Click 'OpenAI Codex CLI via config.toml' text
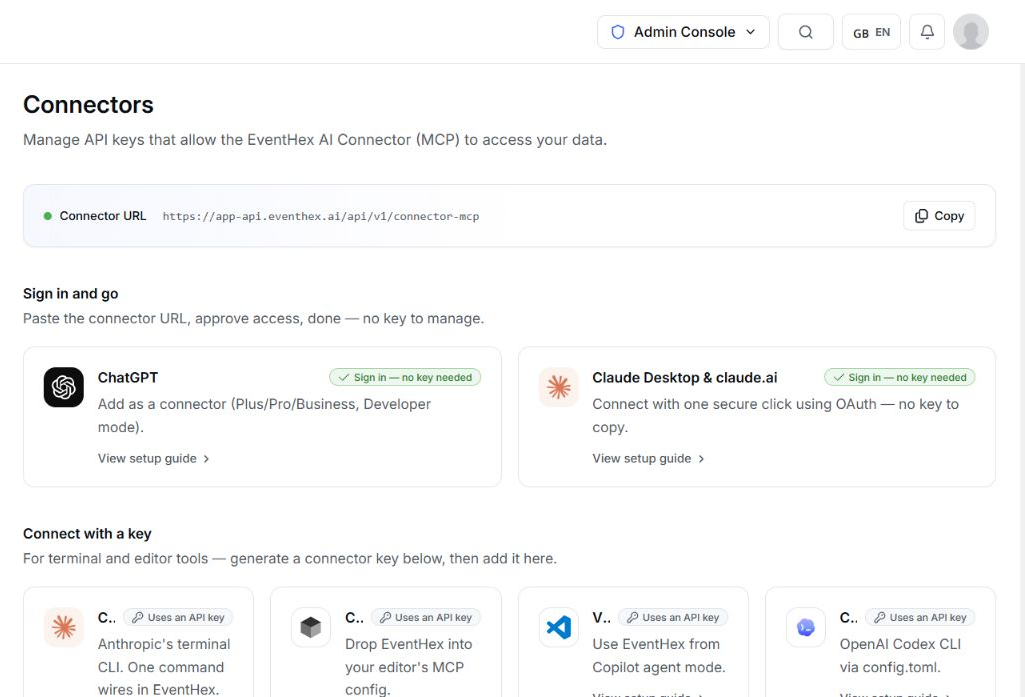1025x697 pixels. click(x=900, y=655)
